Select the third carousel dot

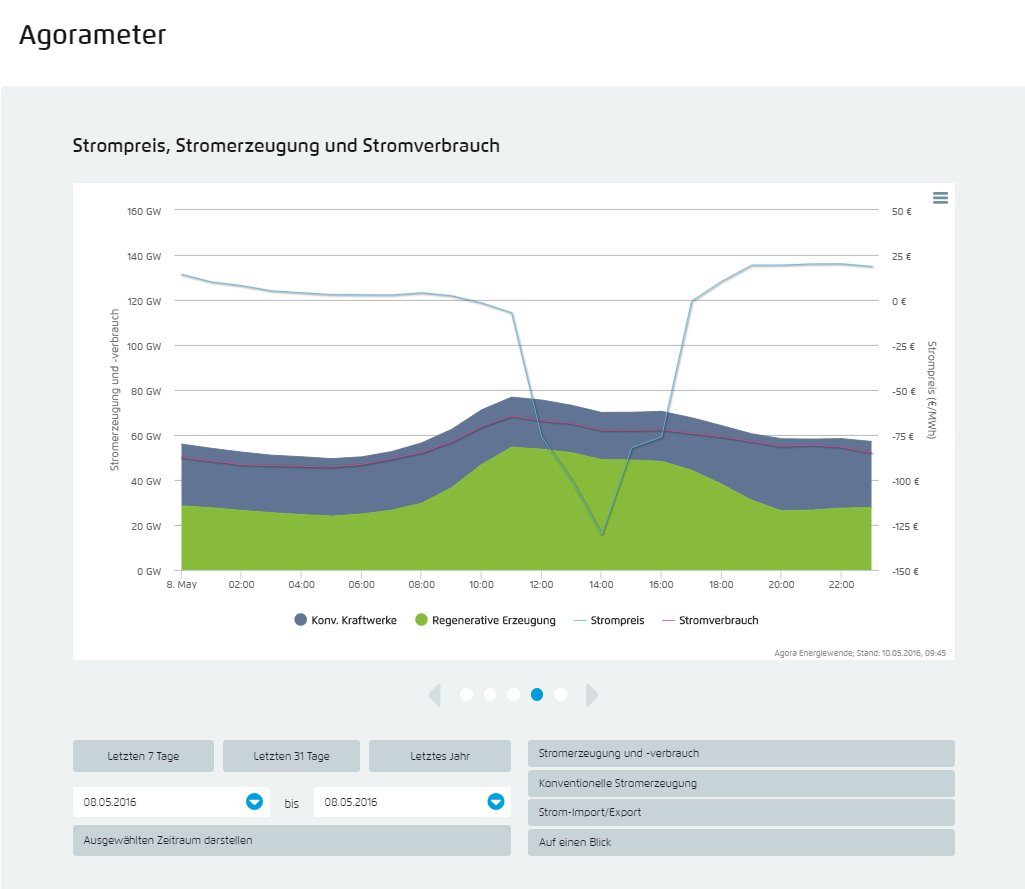click(x=513, y=694)
